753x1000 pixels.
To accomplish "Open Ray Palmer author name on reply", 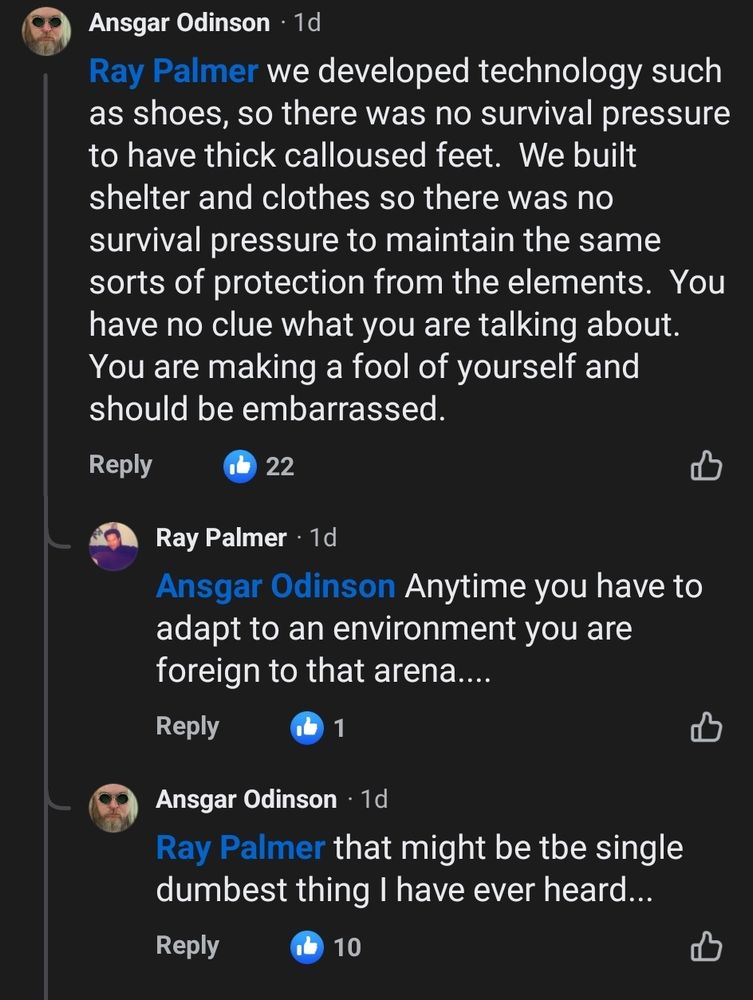I will click(221, 538).
